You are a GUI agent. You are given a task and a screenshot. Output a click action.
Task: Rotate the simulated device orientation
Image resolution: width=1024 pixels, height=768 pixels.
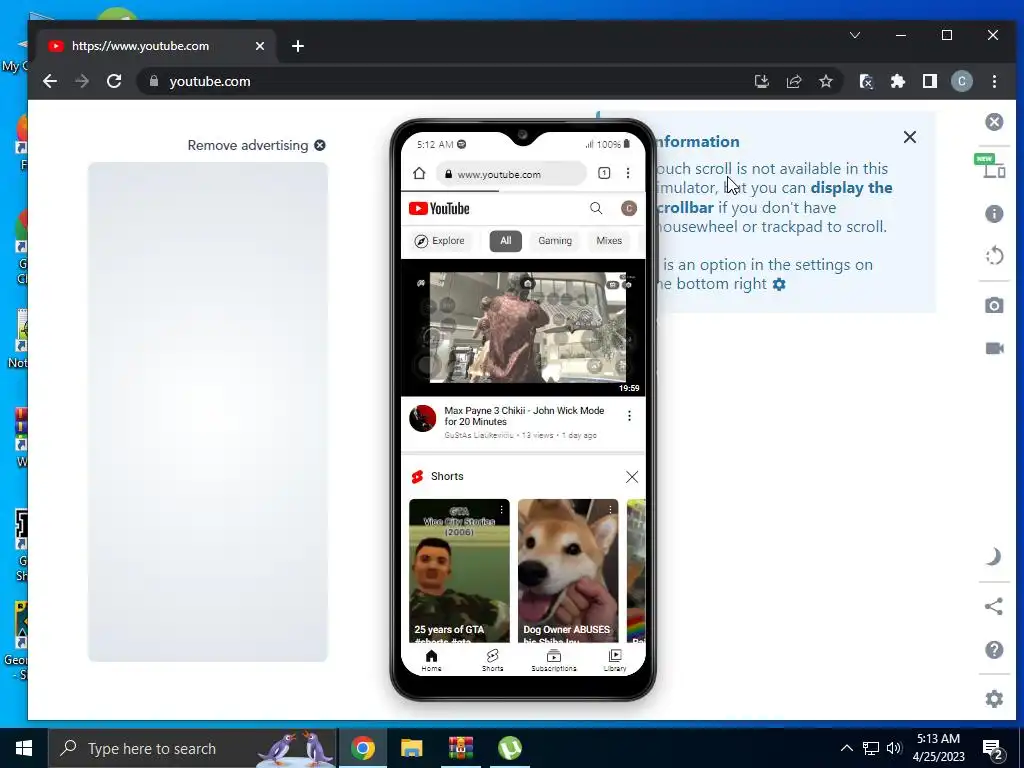pyautogui.click(x=994, y=255)
